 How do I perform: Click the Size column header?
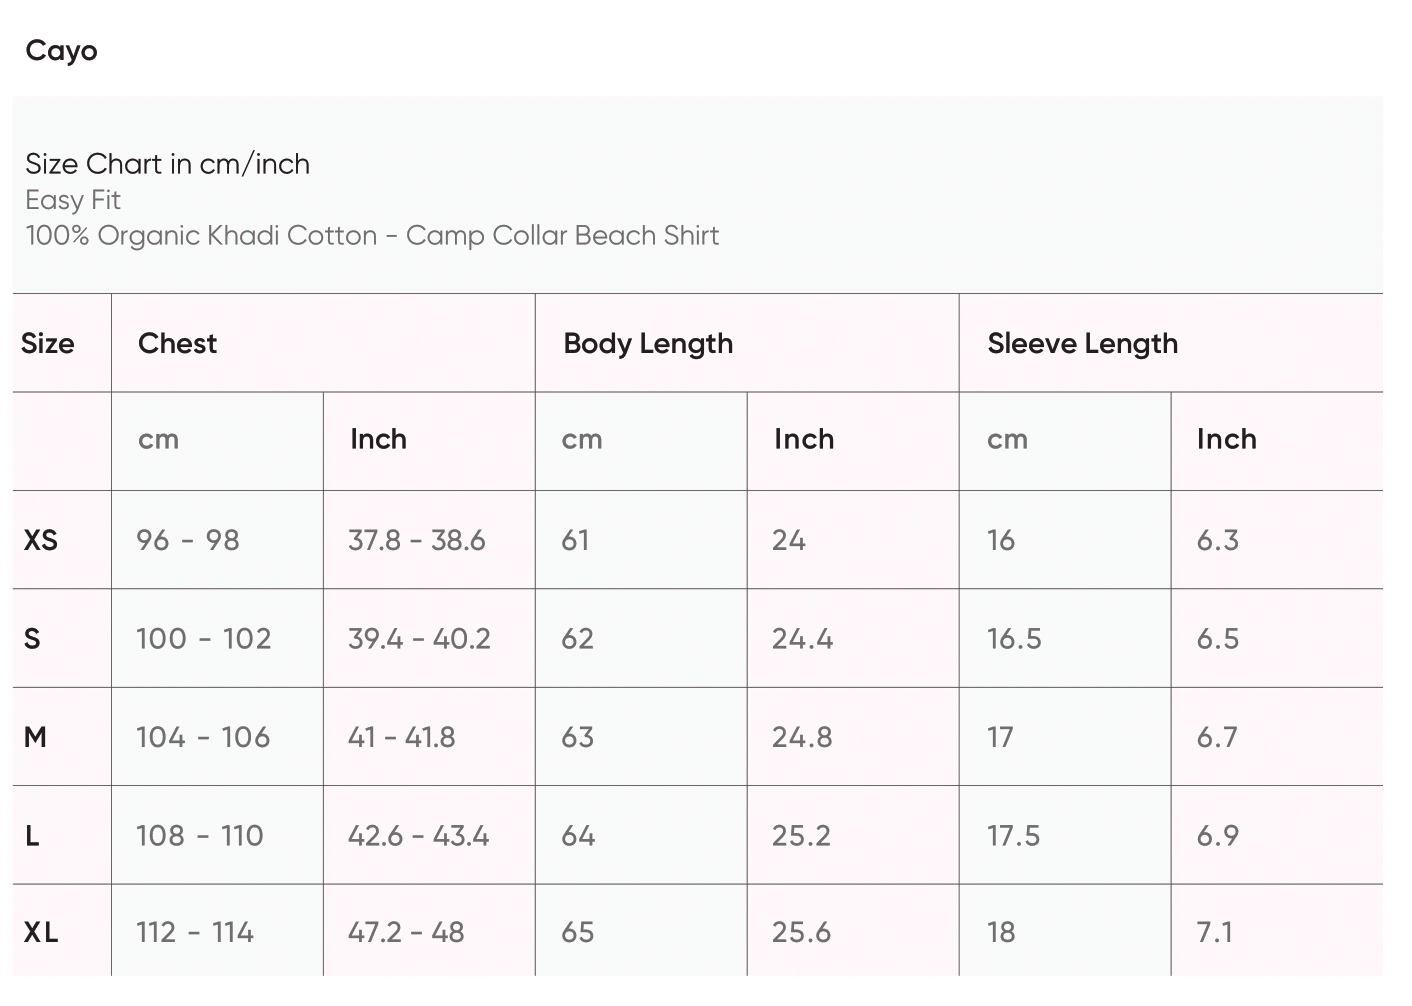click(47, 344)
